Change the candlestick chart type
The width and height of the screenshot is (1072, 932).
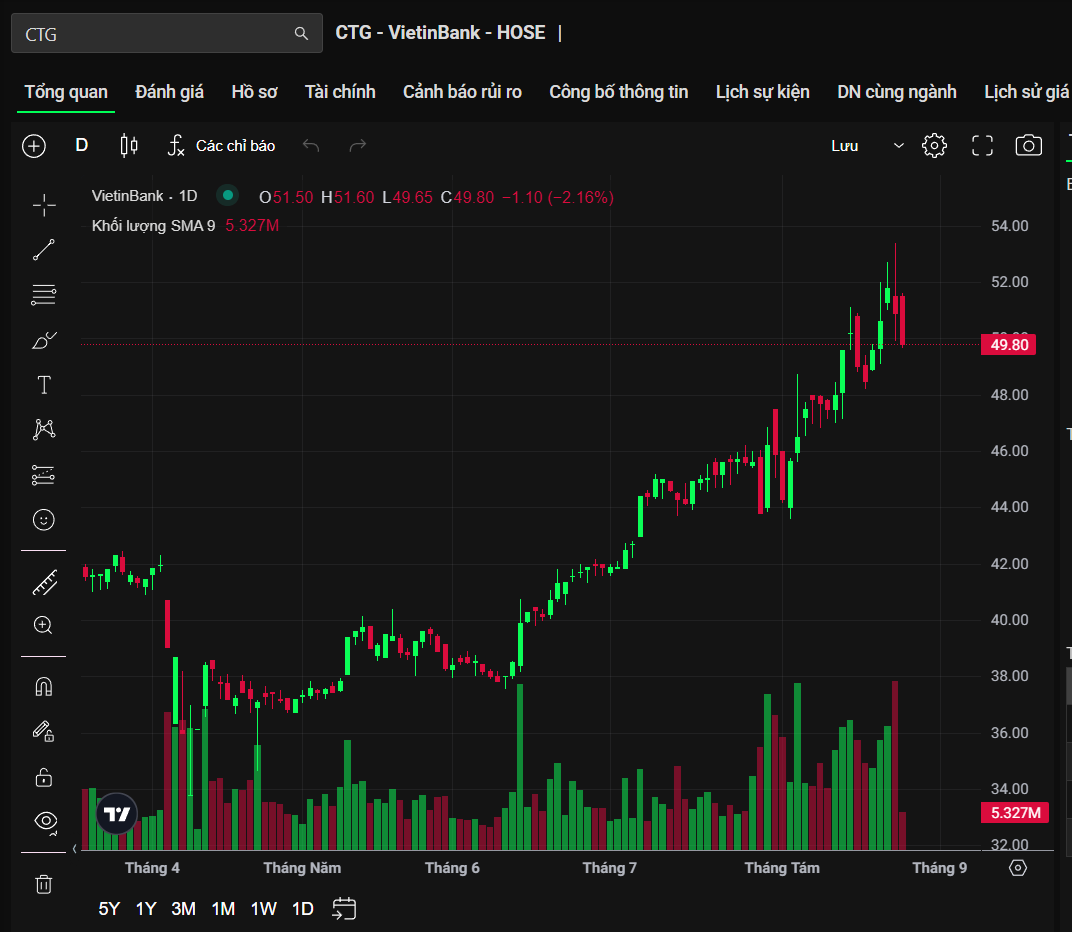pyautogui.click(x=129, y=146)
